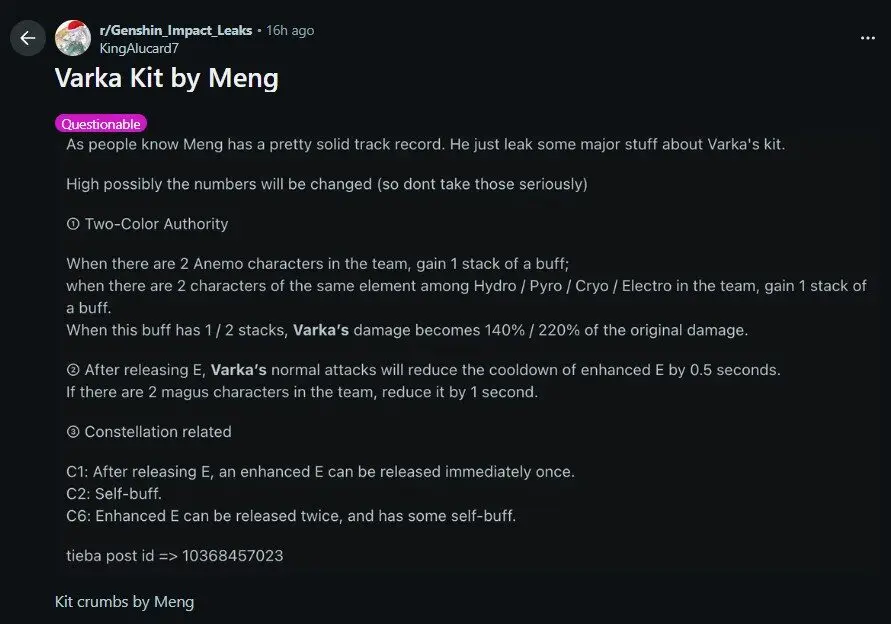Click the back arrow button
Screen dimensions: 891x624
pyautogui.click(x=27, y=38)
